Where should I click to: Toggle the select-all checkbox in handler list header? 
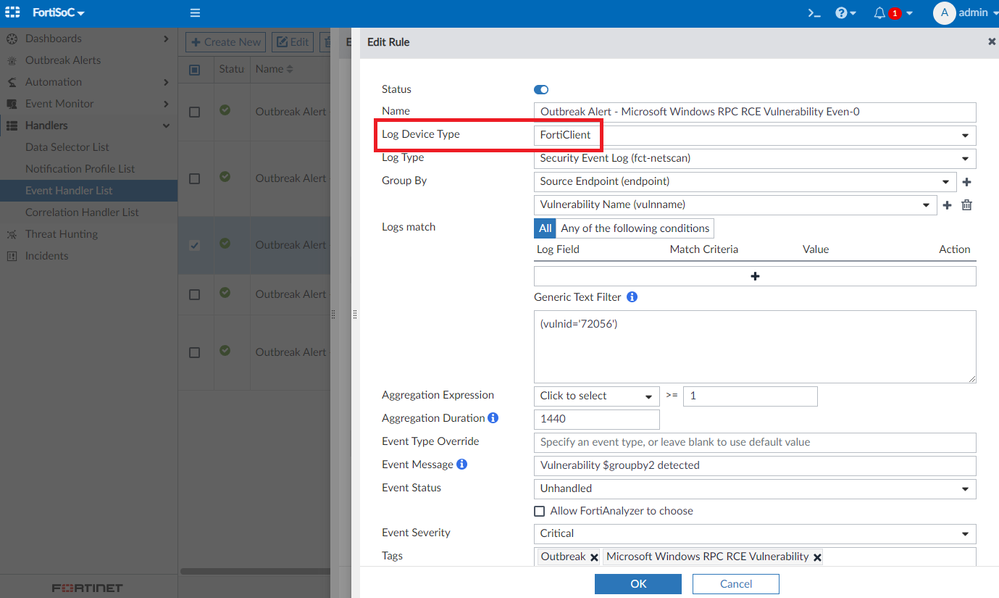tap(195, 69)
